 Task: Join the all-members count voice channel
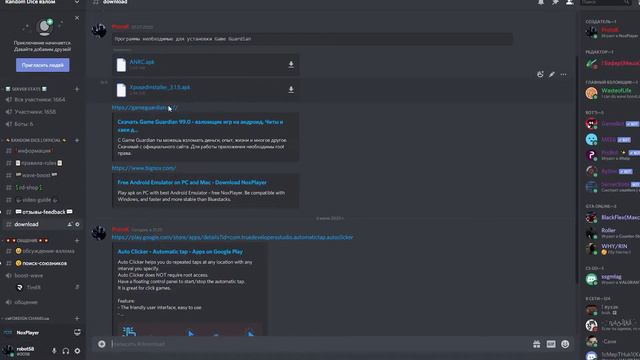point(41,100)
